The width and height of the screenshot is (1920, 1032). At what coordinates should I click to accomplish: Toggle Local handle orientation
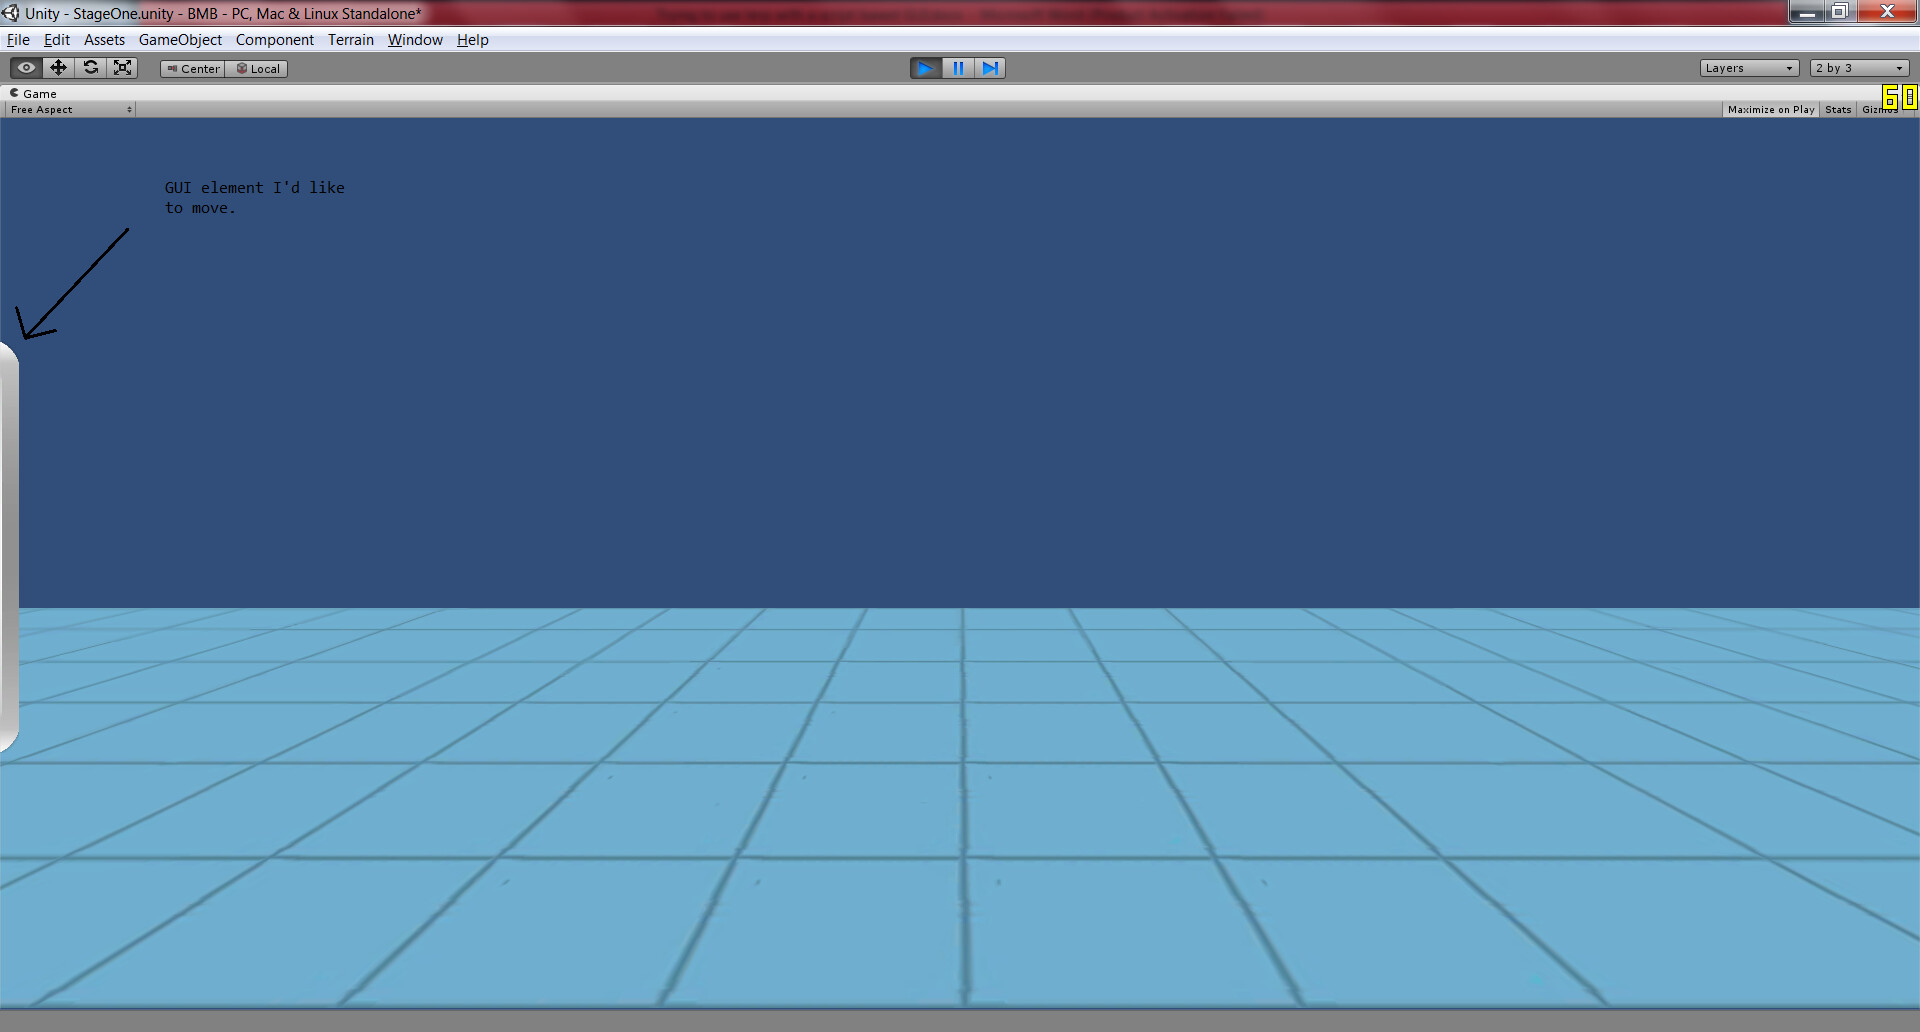point(256,68)
